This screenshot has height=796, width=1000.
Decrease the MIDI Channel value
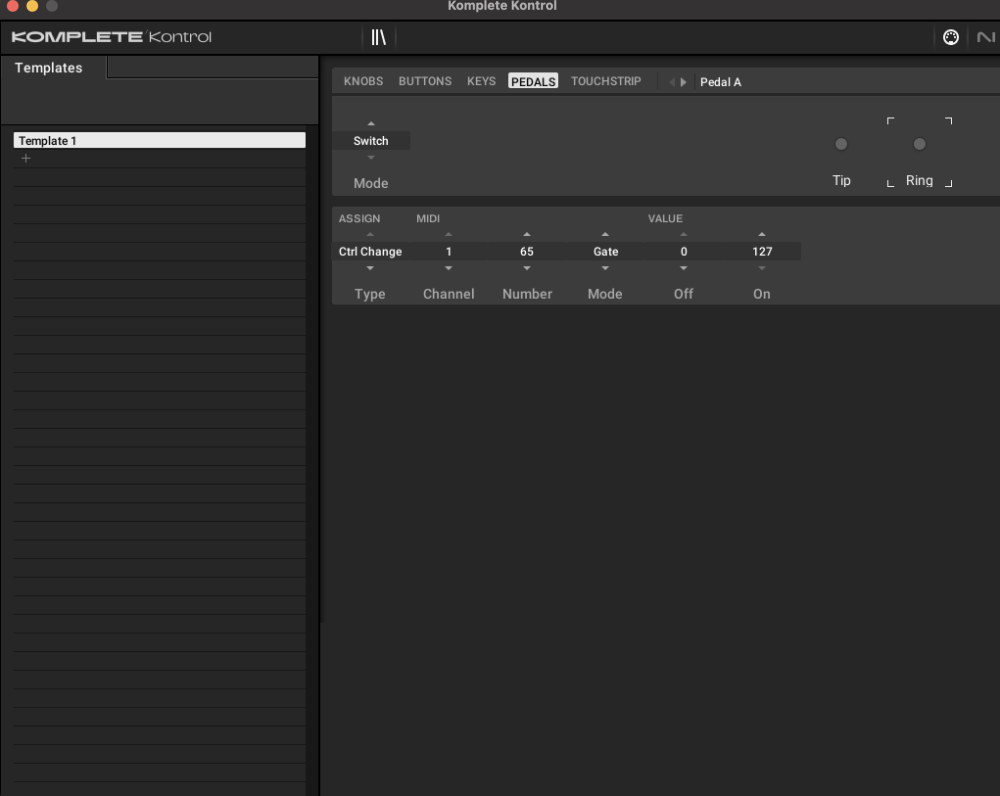point(448,269)
